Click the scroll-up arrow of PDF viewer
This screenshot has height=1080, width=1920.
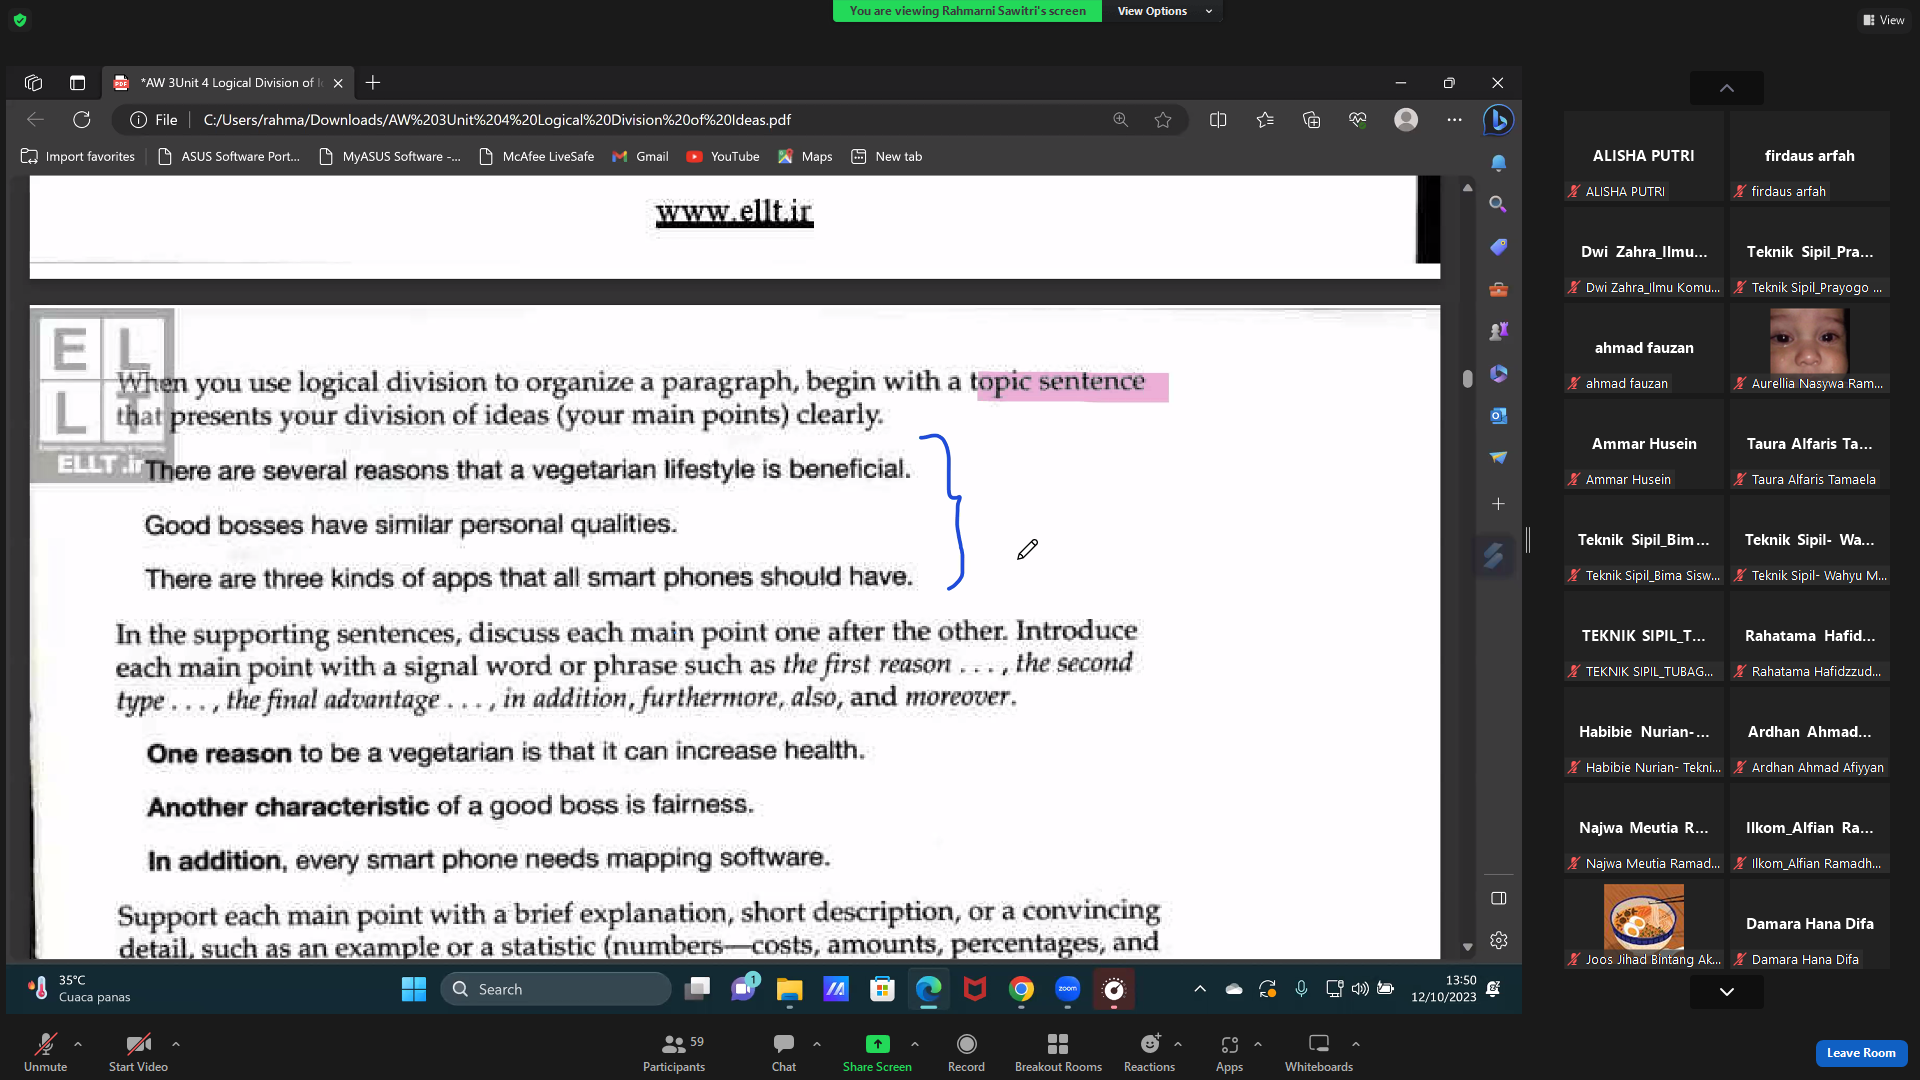point(1467,187)
